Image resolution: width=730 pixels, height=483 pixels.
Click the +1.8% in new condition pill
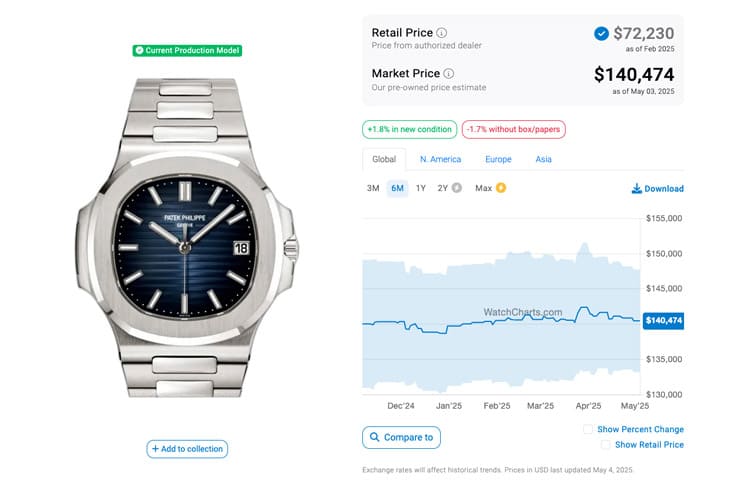(410, 129)
